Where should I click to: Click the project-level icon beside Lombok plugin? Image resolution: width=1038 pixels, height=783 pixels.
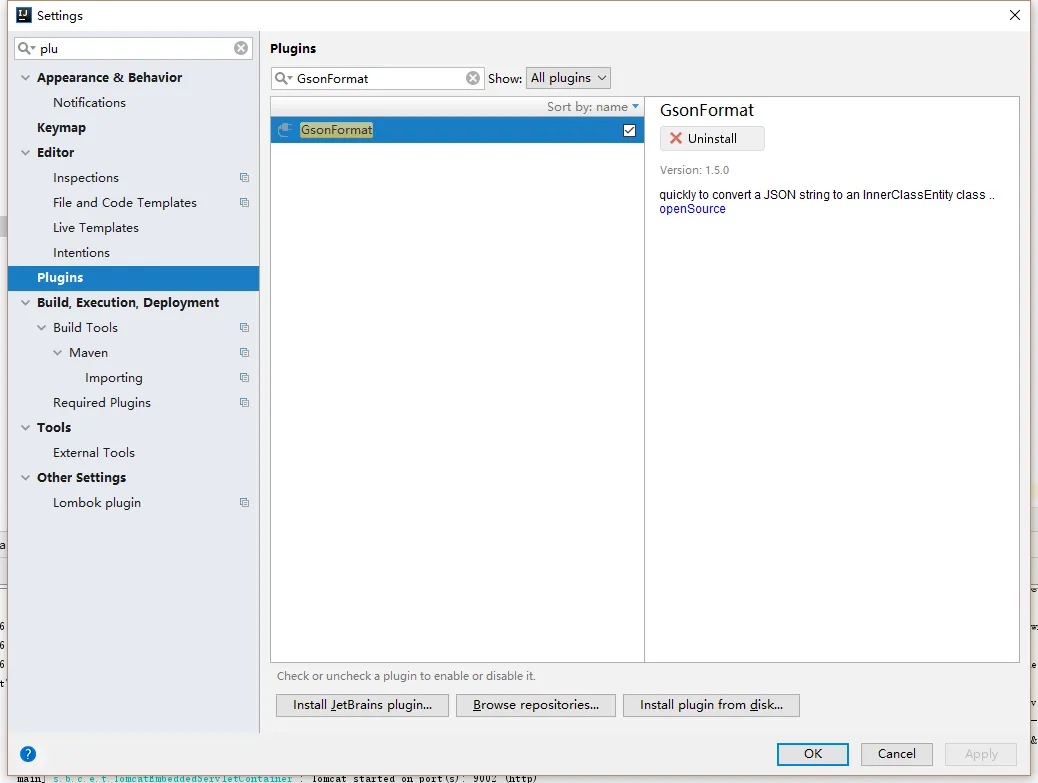(x=244, y=502)
